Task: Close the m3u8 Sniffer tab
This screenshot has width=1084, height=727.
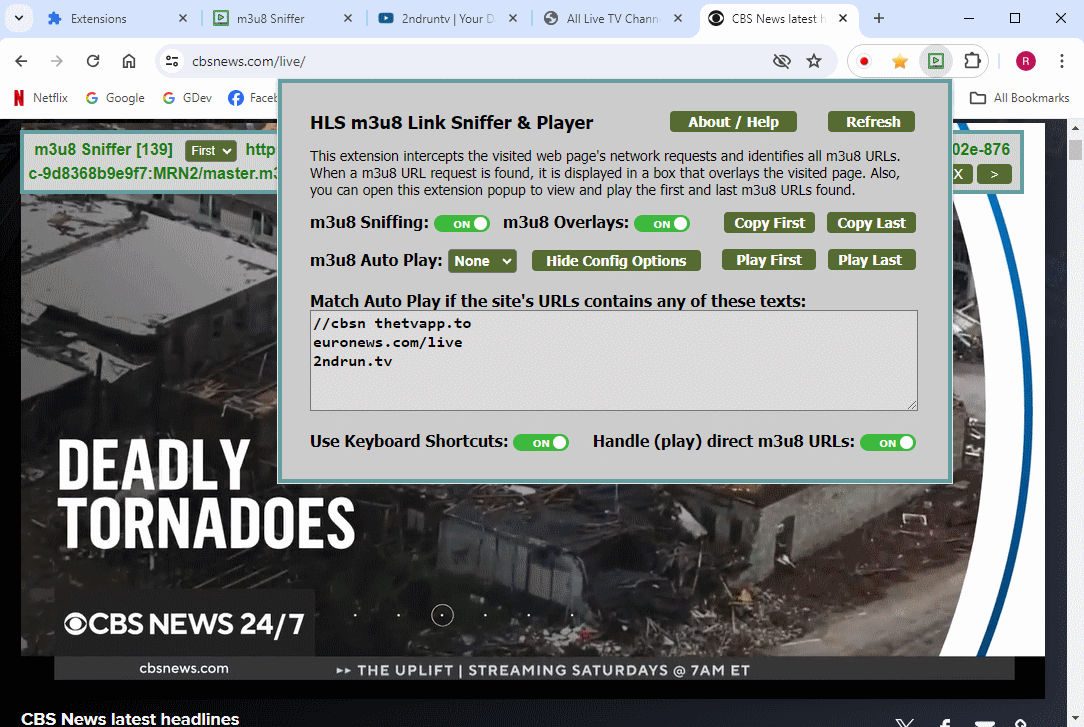Action: tap(348, 19)
